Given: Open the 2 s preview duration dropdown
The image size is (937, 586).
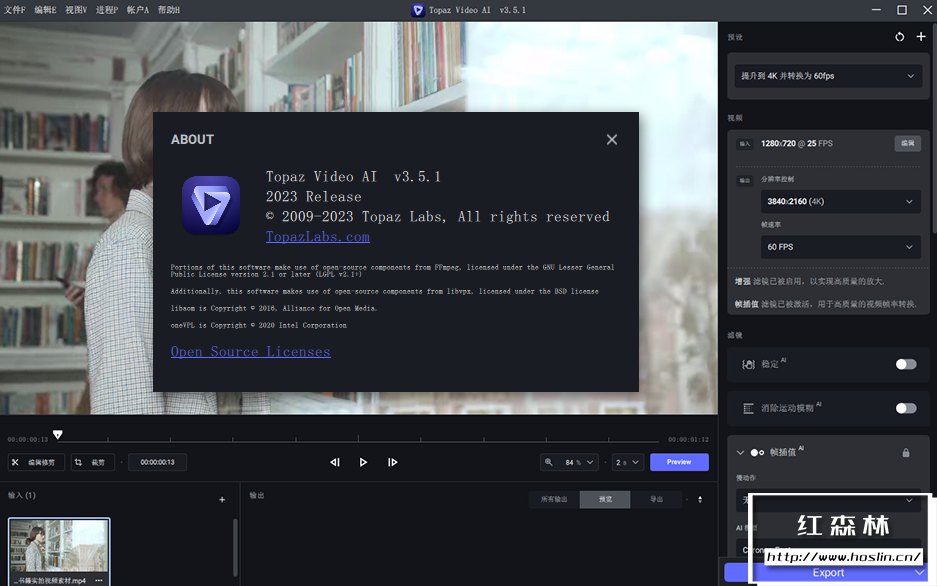Looking at the screenshot, I should coord(627,462).
